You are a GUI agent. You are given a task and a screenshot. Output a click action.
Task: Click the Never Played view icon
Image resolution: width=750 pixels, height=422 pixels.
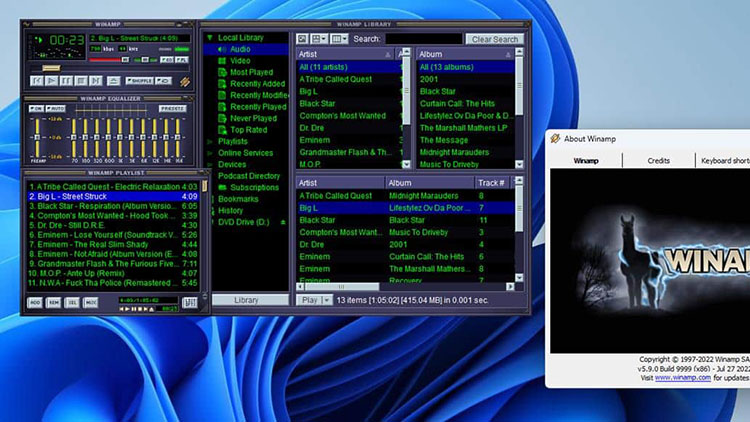pyautogui.click(x=222, y=118)
